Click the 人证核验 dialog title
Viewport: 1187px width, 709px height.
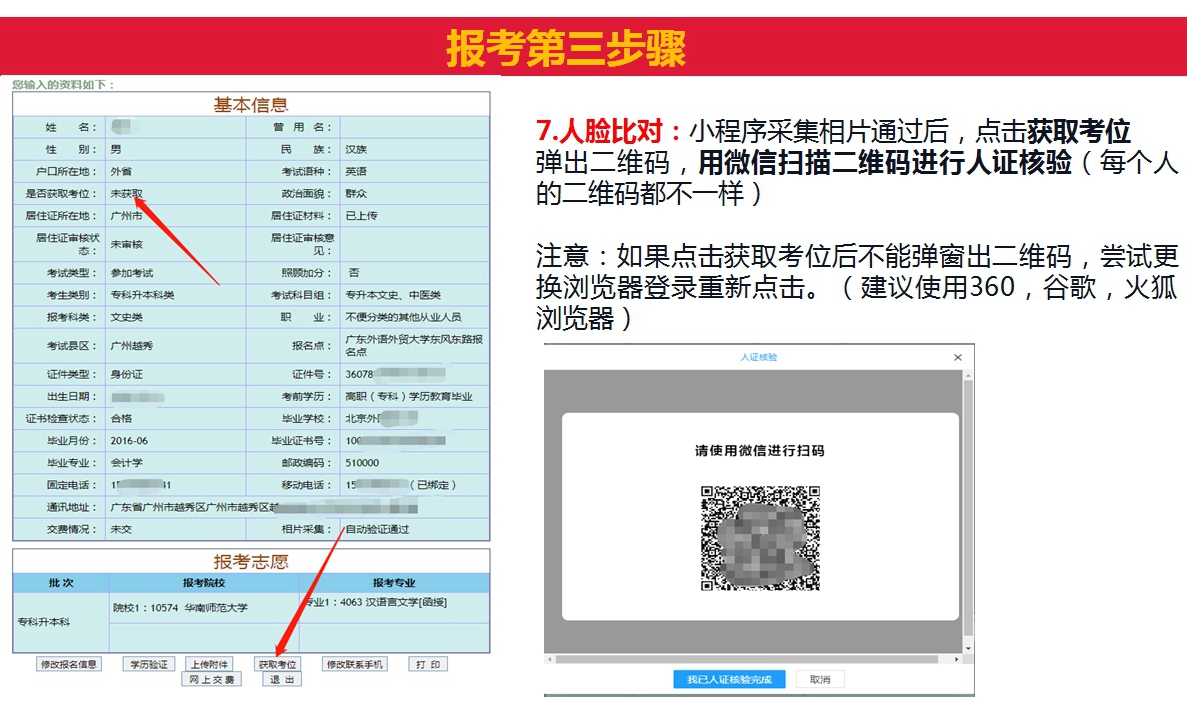coord(759,357)
